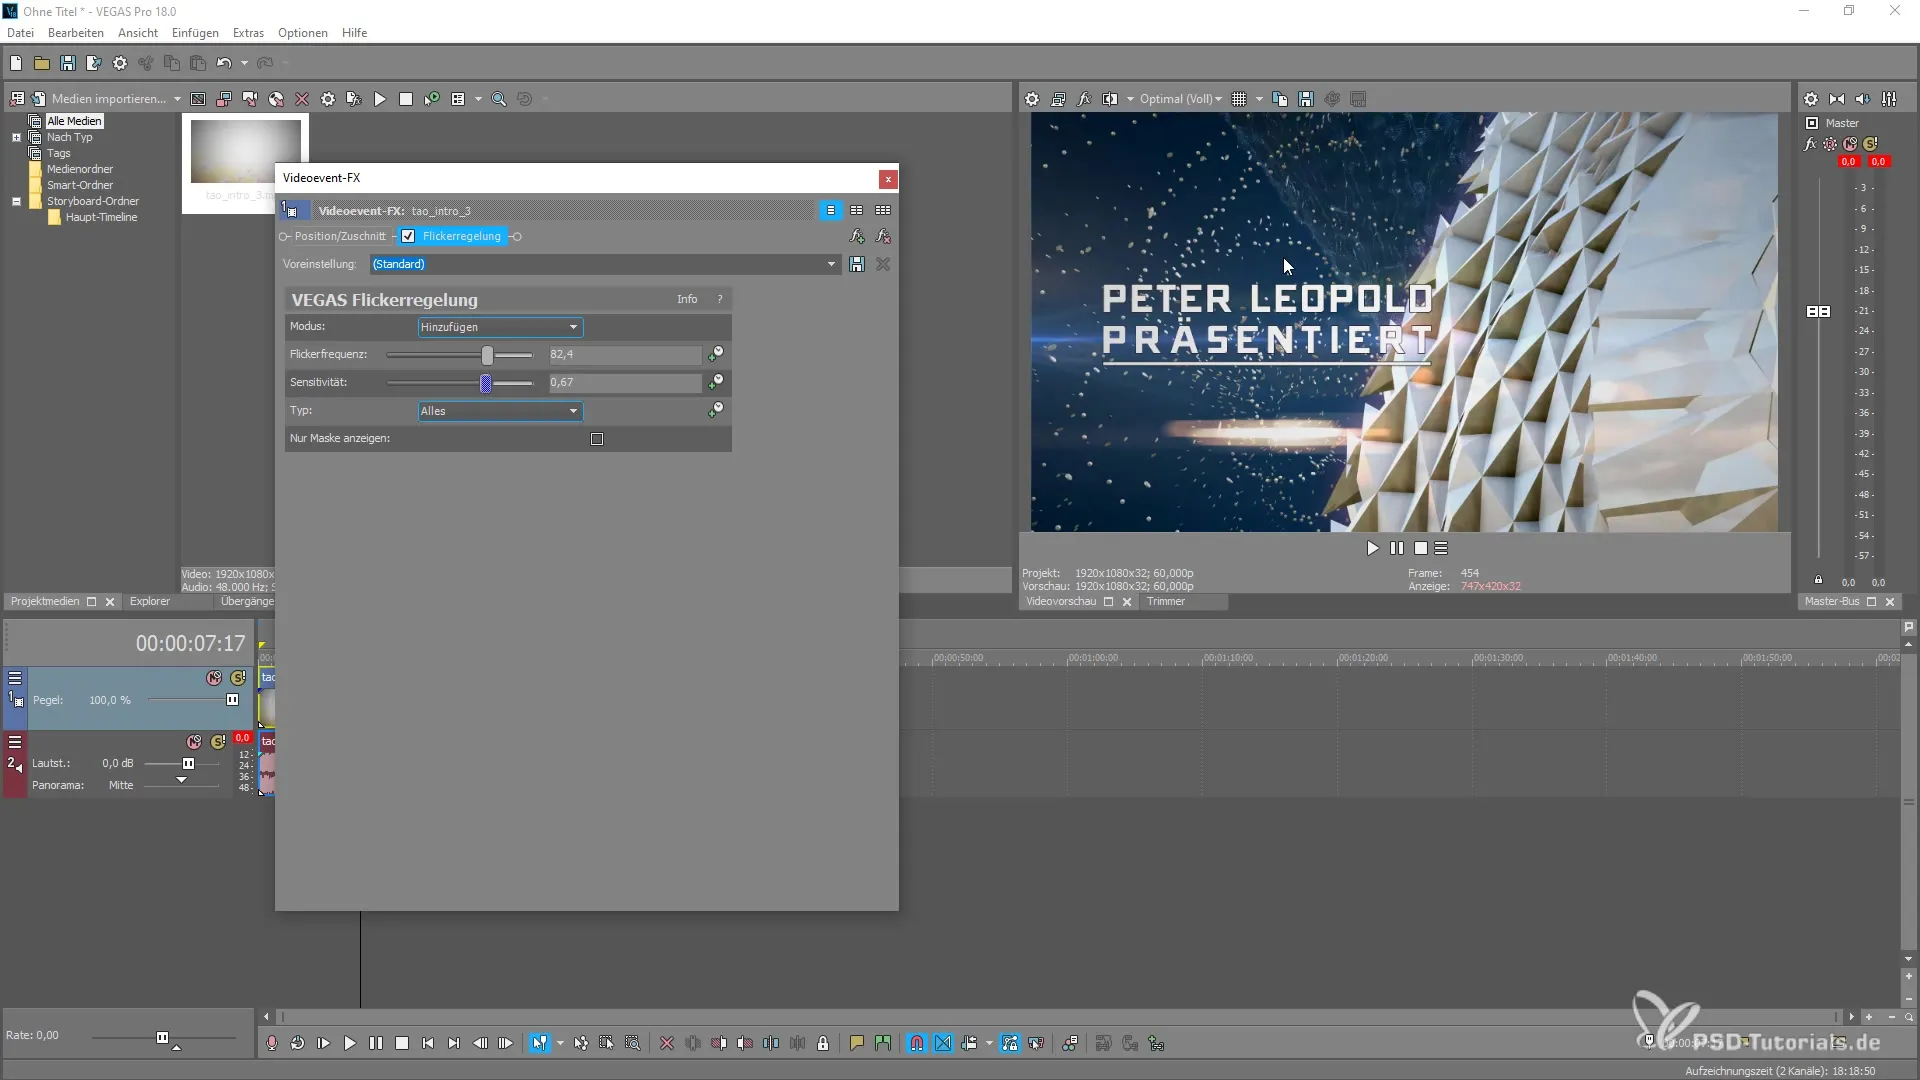The height and width of the screenshot is (1080, 1920).
Task: Open undo history dropdown arrow
Action: (244, 63)
